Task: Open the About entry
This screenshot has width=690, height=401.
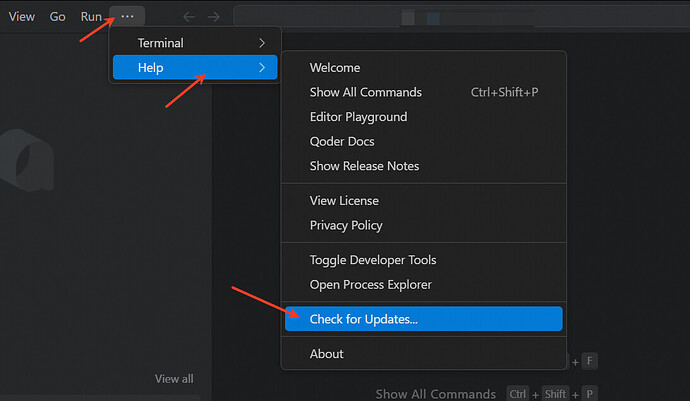Action: coord(327,354)
